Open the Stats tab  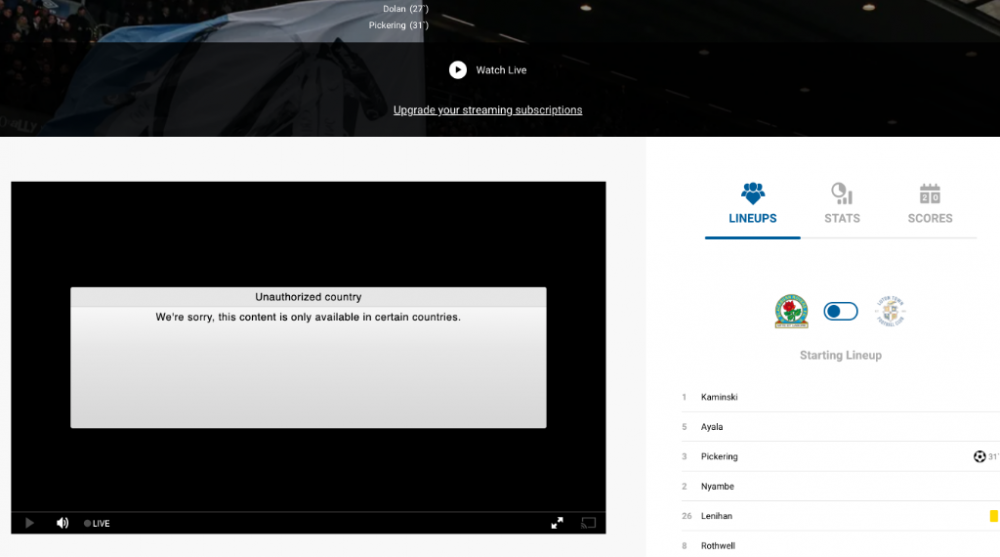coord(841,203)
